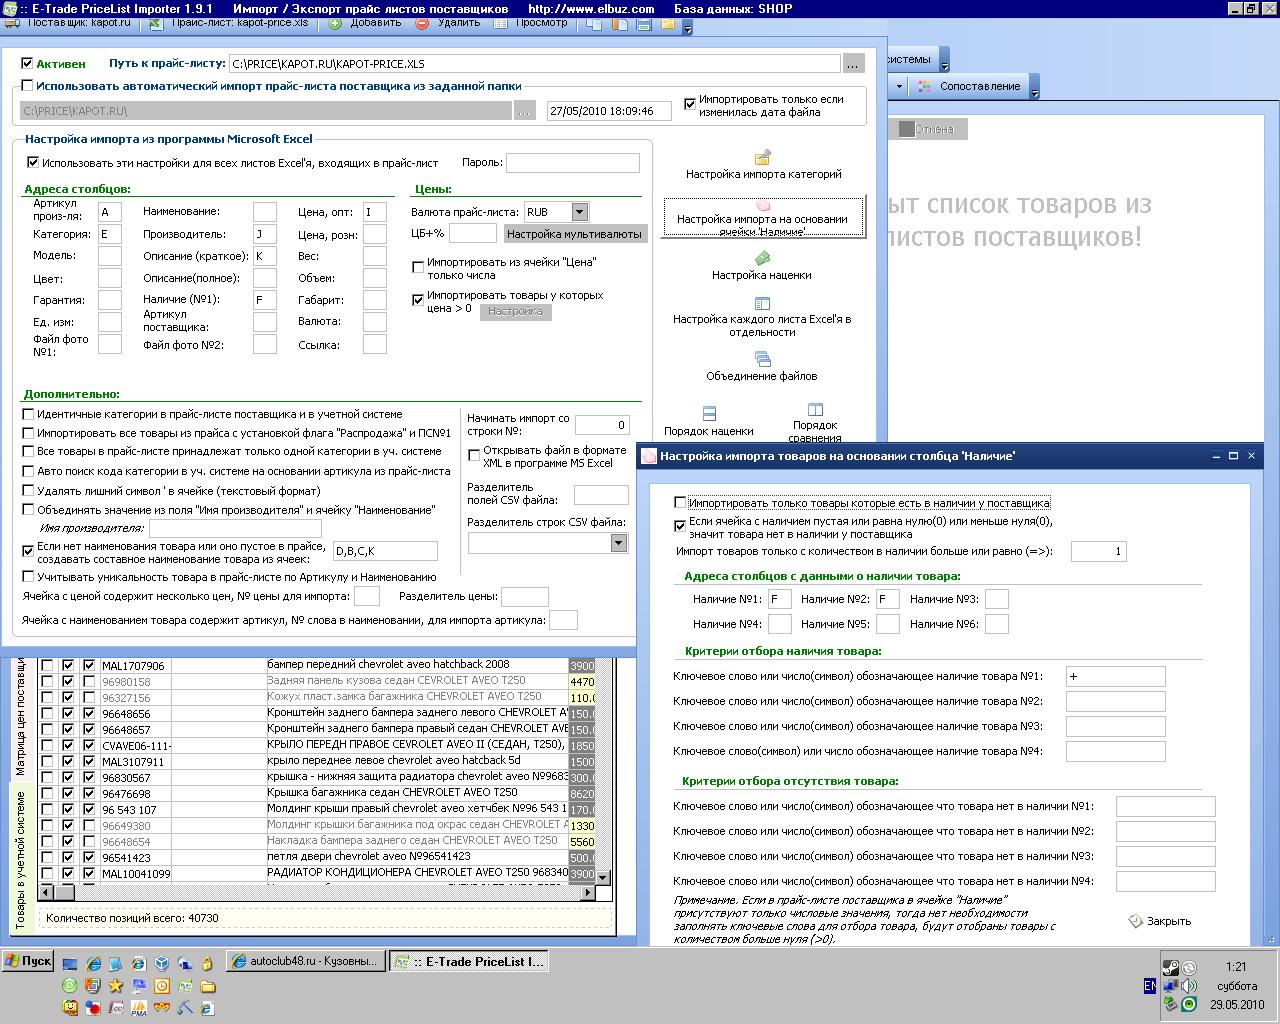Viewport: 1280px width, 1024px height.
Task: Click the Артикул произ-ля column field
Action: [110, 212]
